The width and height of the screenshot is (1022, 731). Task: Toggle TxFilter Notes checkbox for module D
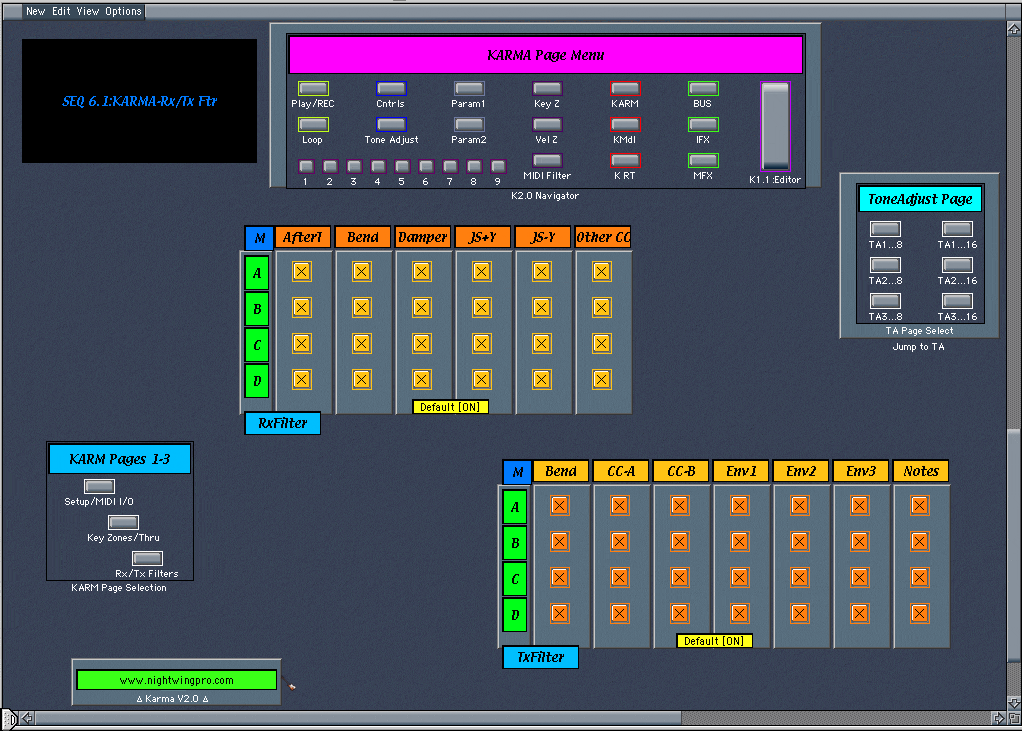pyautogui.click(x=919, y=613)
